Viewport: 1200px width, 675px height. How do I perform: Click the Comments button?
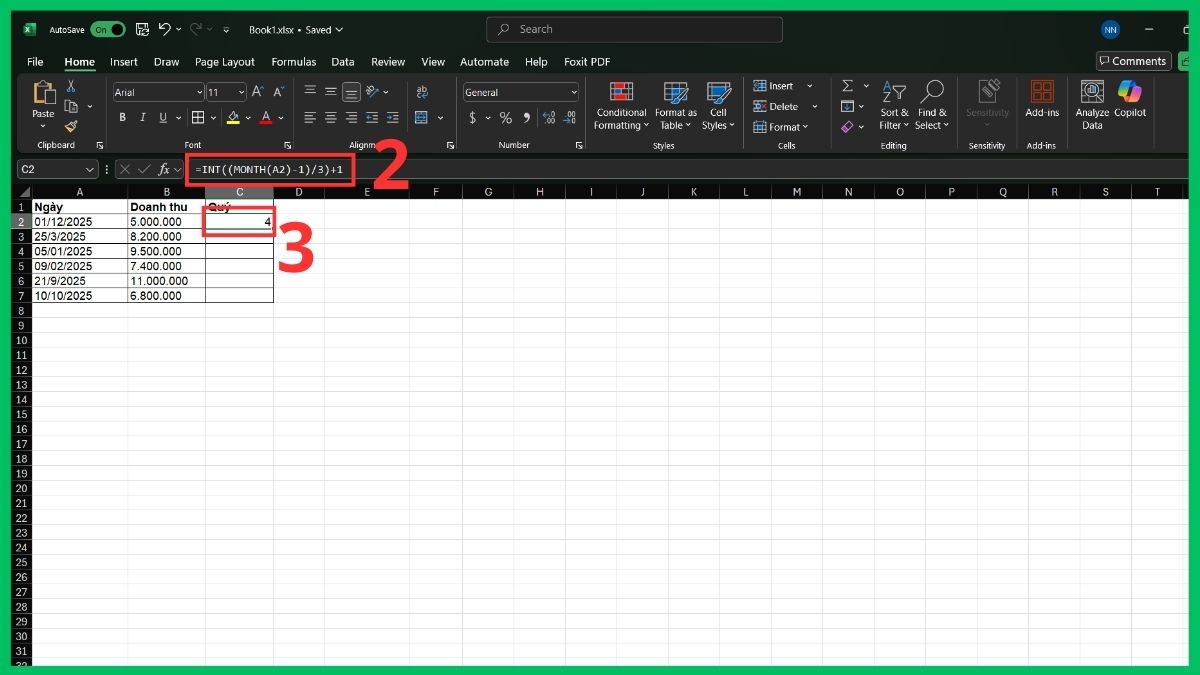(x=1133, y=61)
